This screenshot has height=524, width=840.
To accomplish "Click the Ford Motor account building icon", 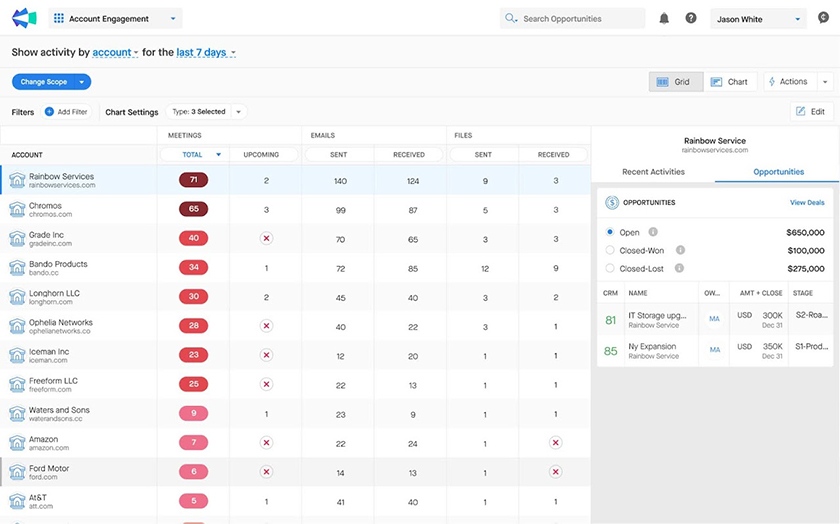I will pyautogui.click(x=17, y=472).
